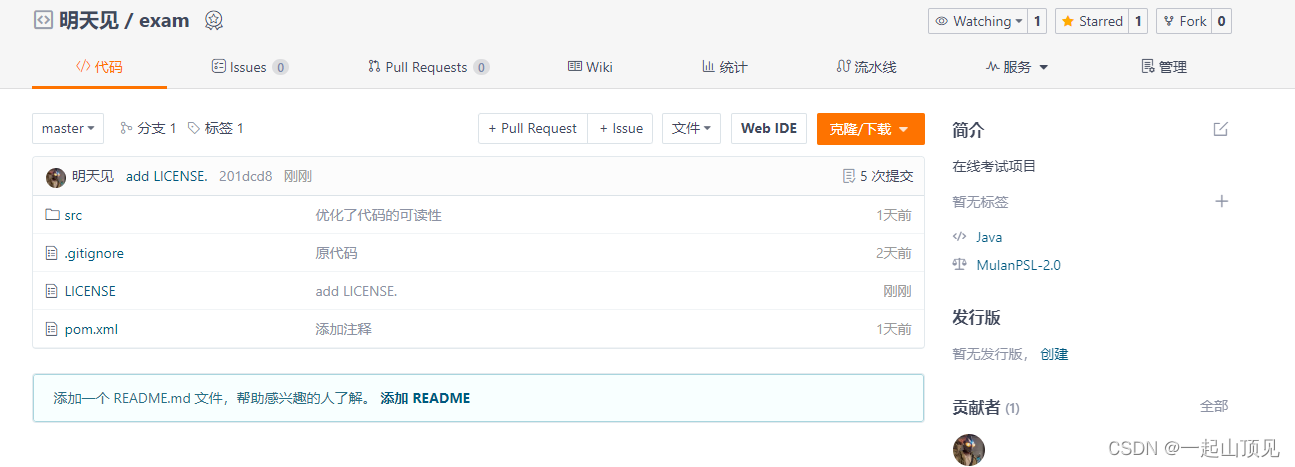Open the Pull Requests tab

click(427, 67)
